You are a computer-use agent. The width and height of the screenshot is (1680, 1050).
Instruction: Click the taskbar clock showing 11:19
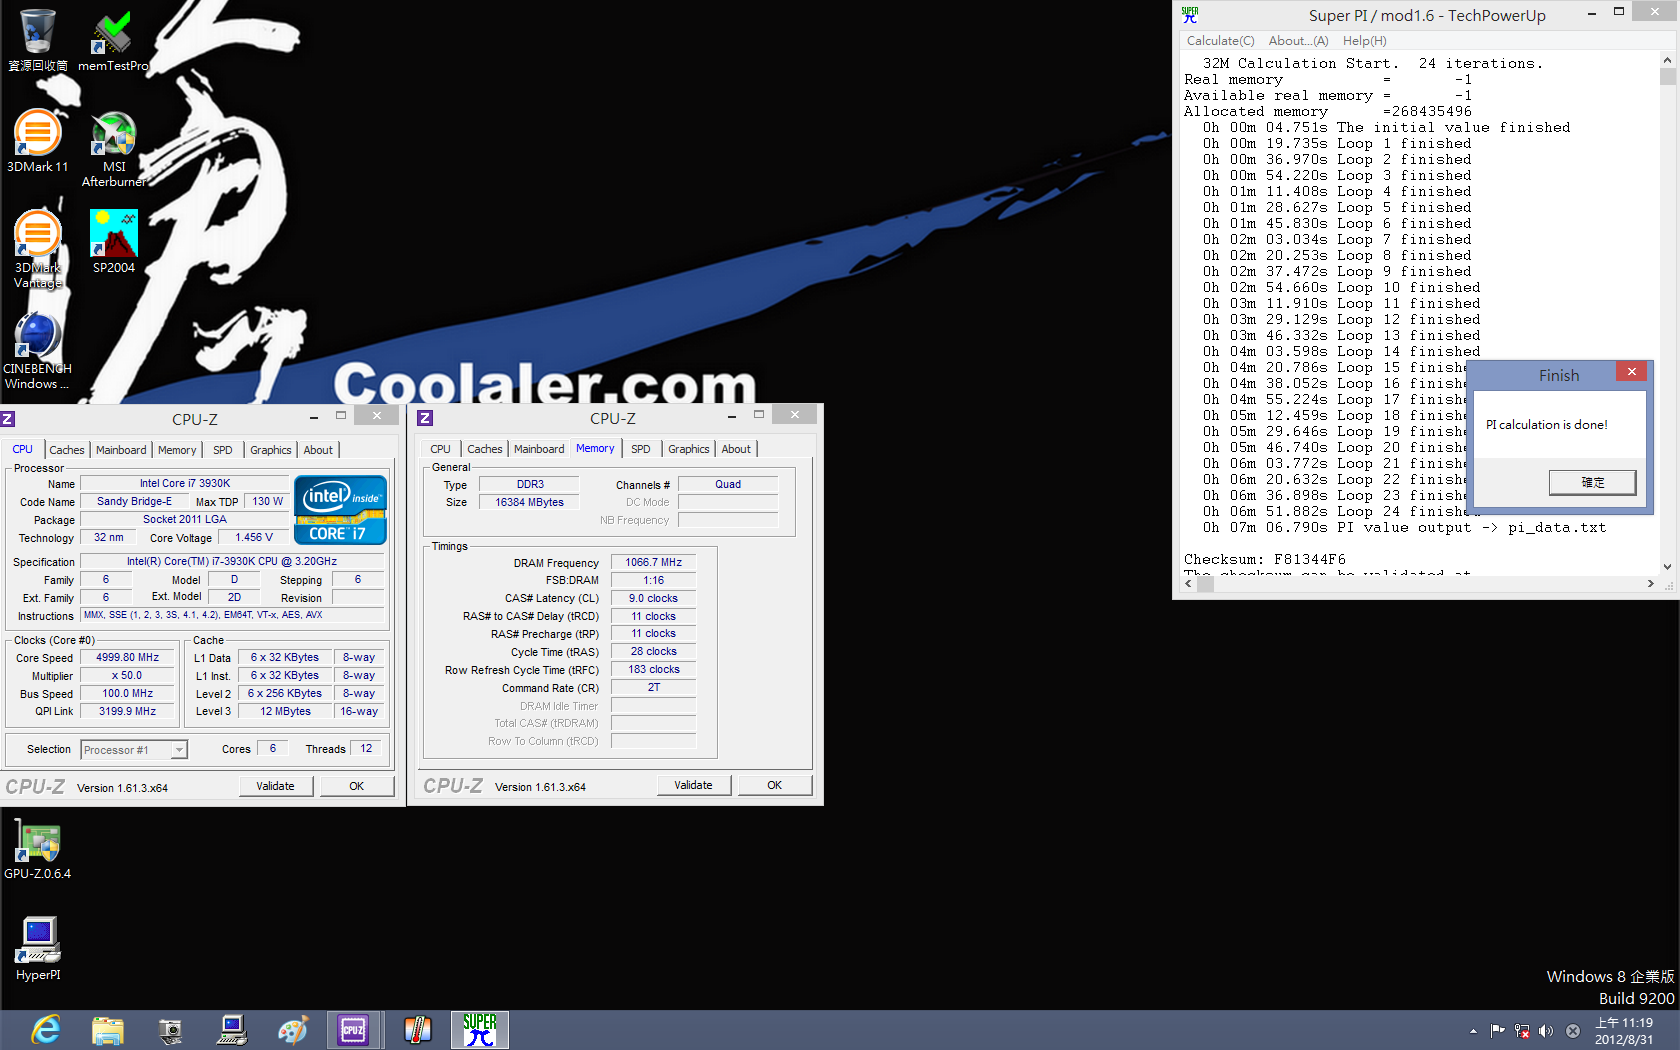pos(1624,1031)
